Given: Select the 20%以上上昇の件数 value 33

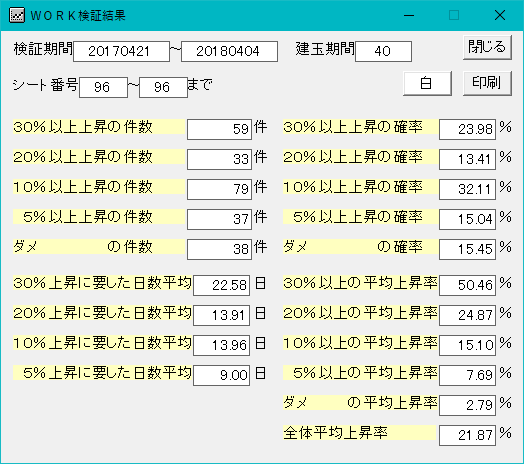Looking at the screenshot, I should point(219,159).
